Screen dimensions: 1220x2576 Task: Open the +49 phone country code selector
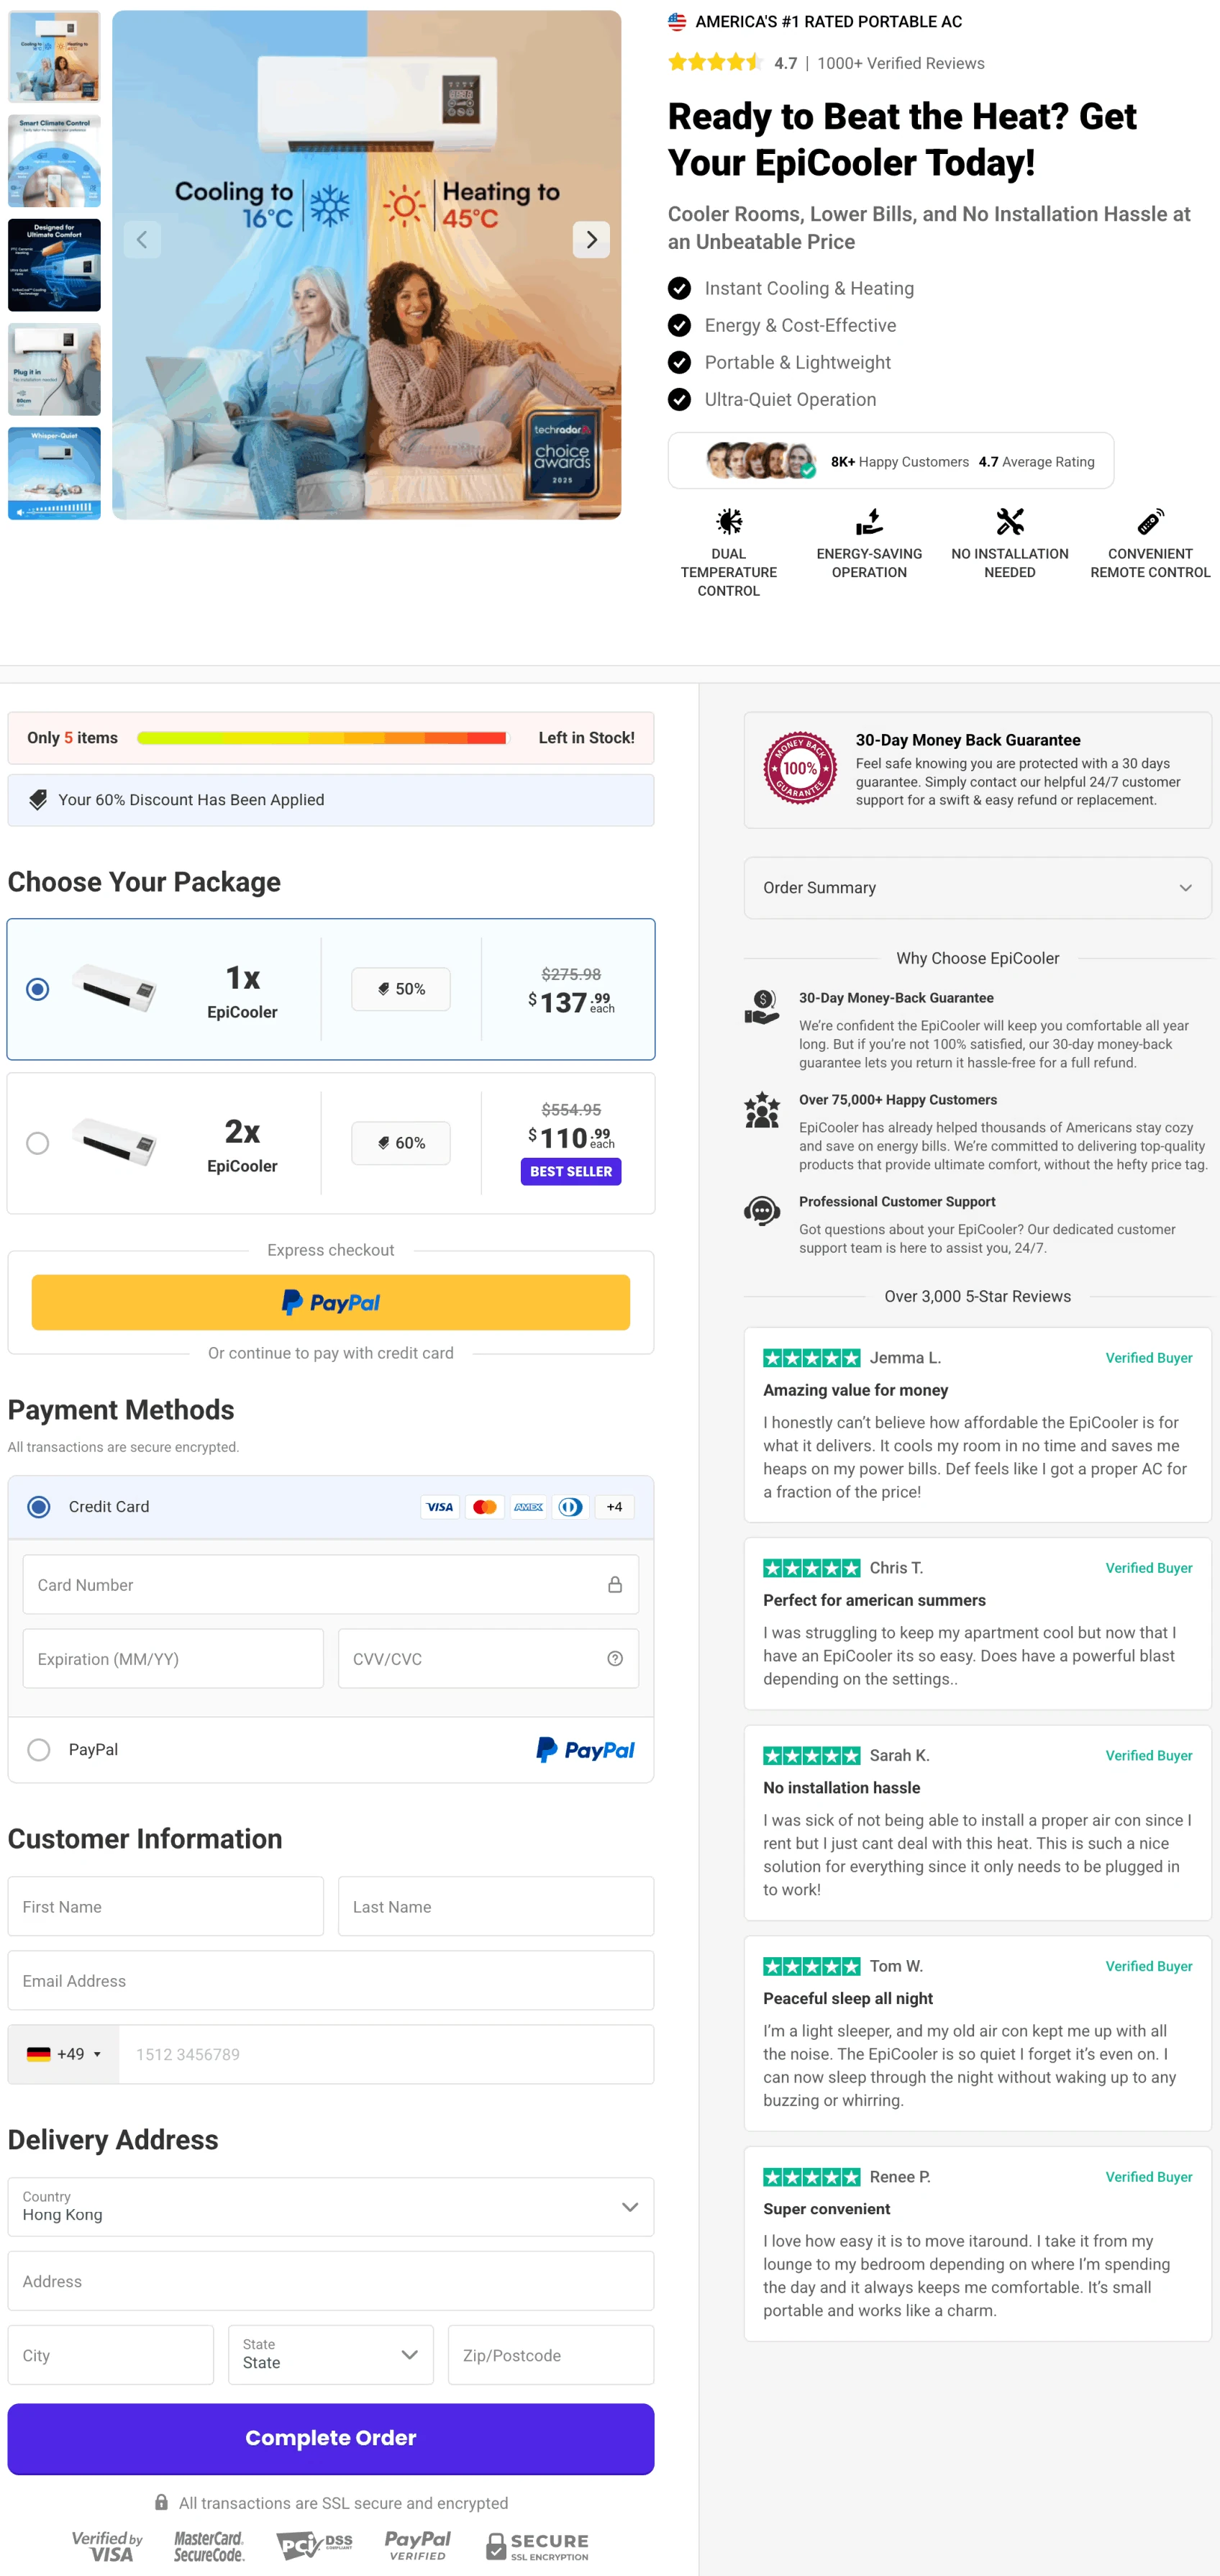pyautogui.click(x=64, y=2054)
